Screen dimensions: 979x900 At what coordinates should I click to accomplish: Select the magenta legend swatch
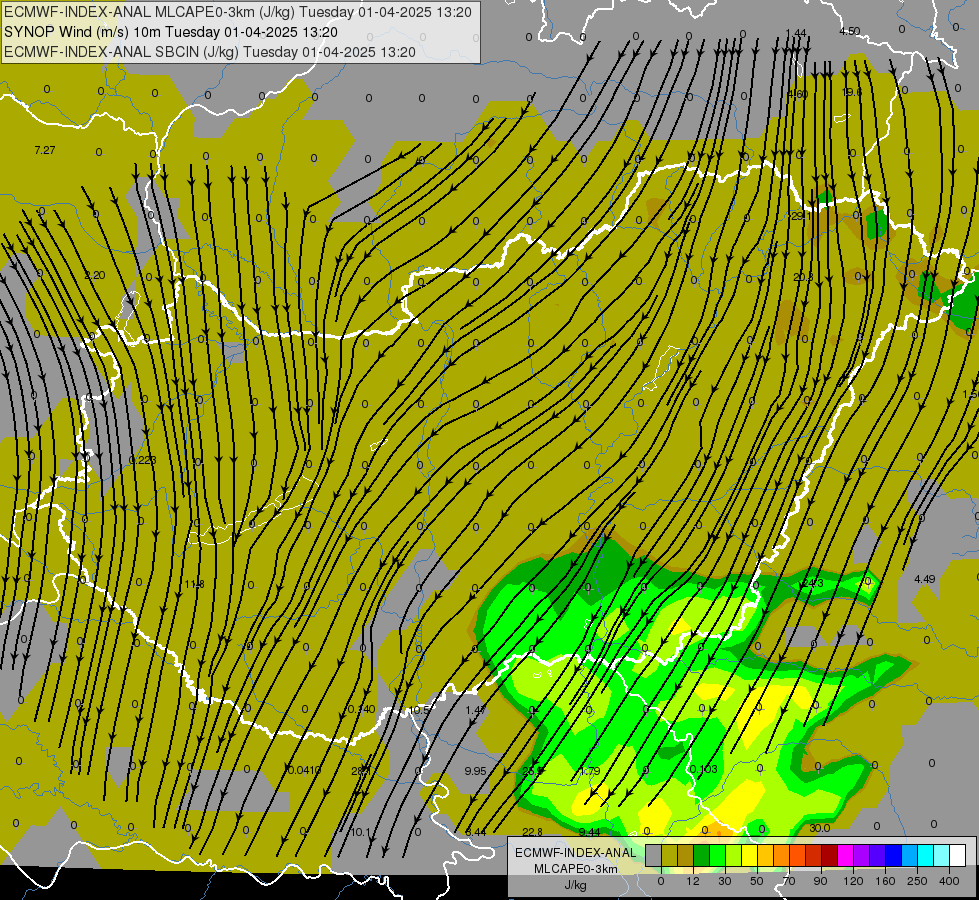[846, 856]
